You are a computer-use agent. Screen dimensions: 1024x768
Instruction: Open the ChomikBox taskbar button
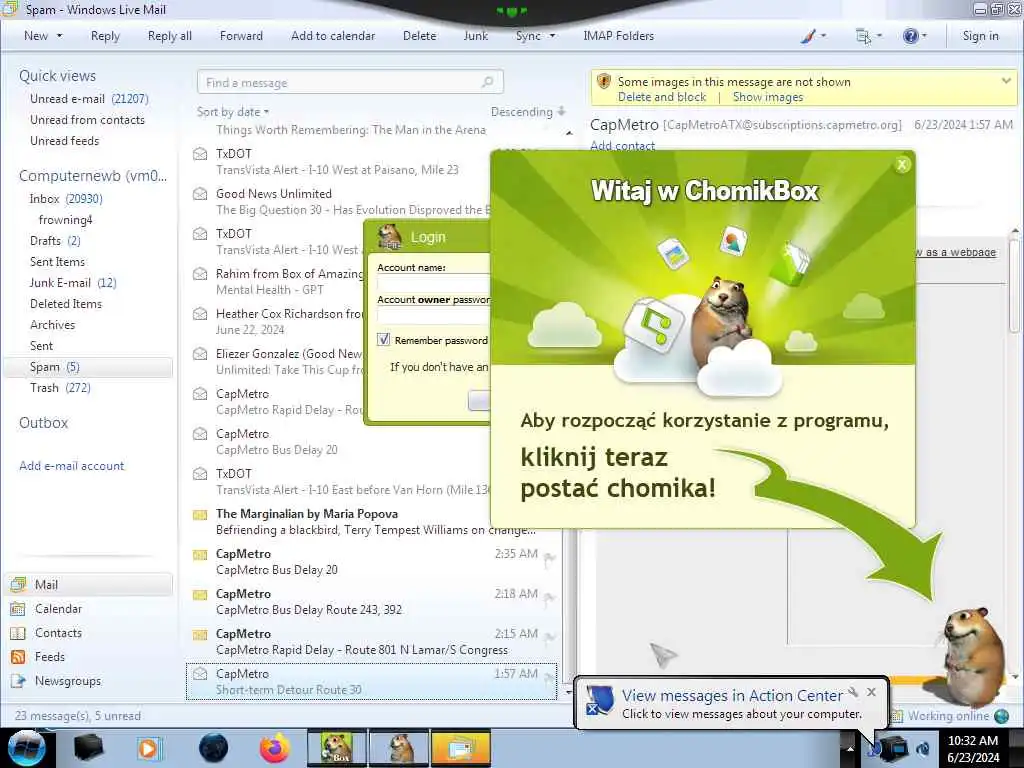(337, 748)
